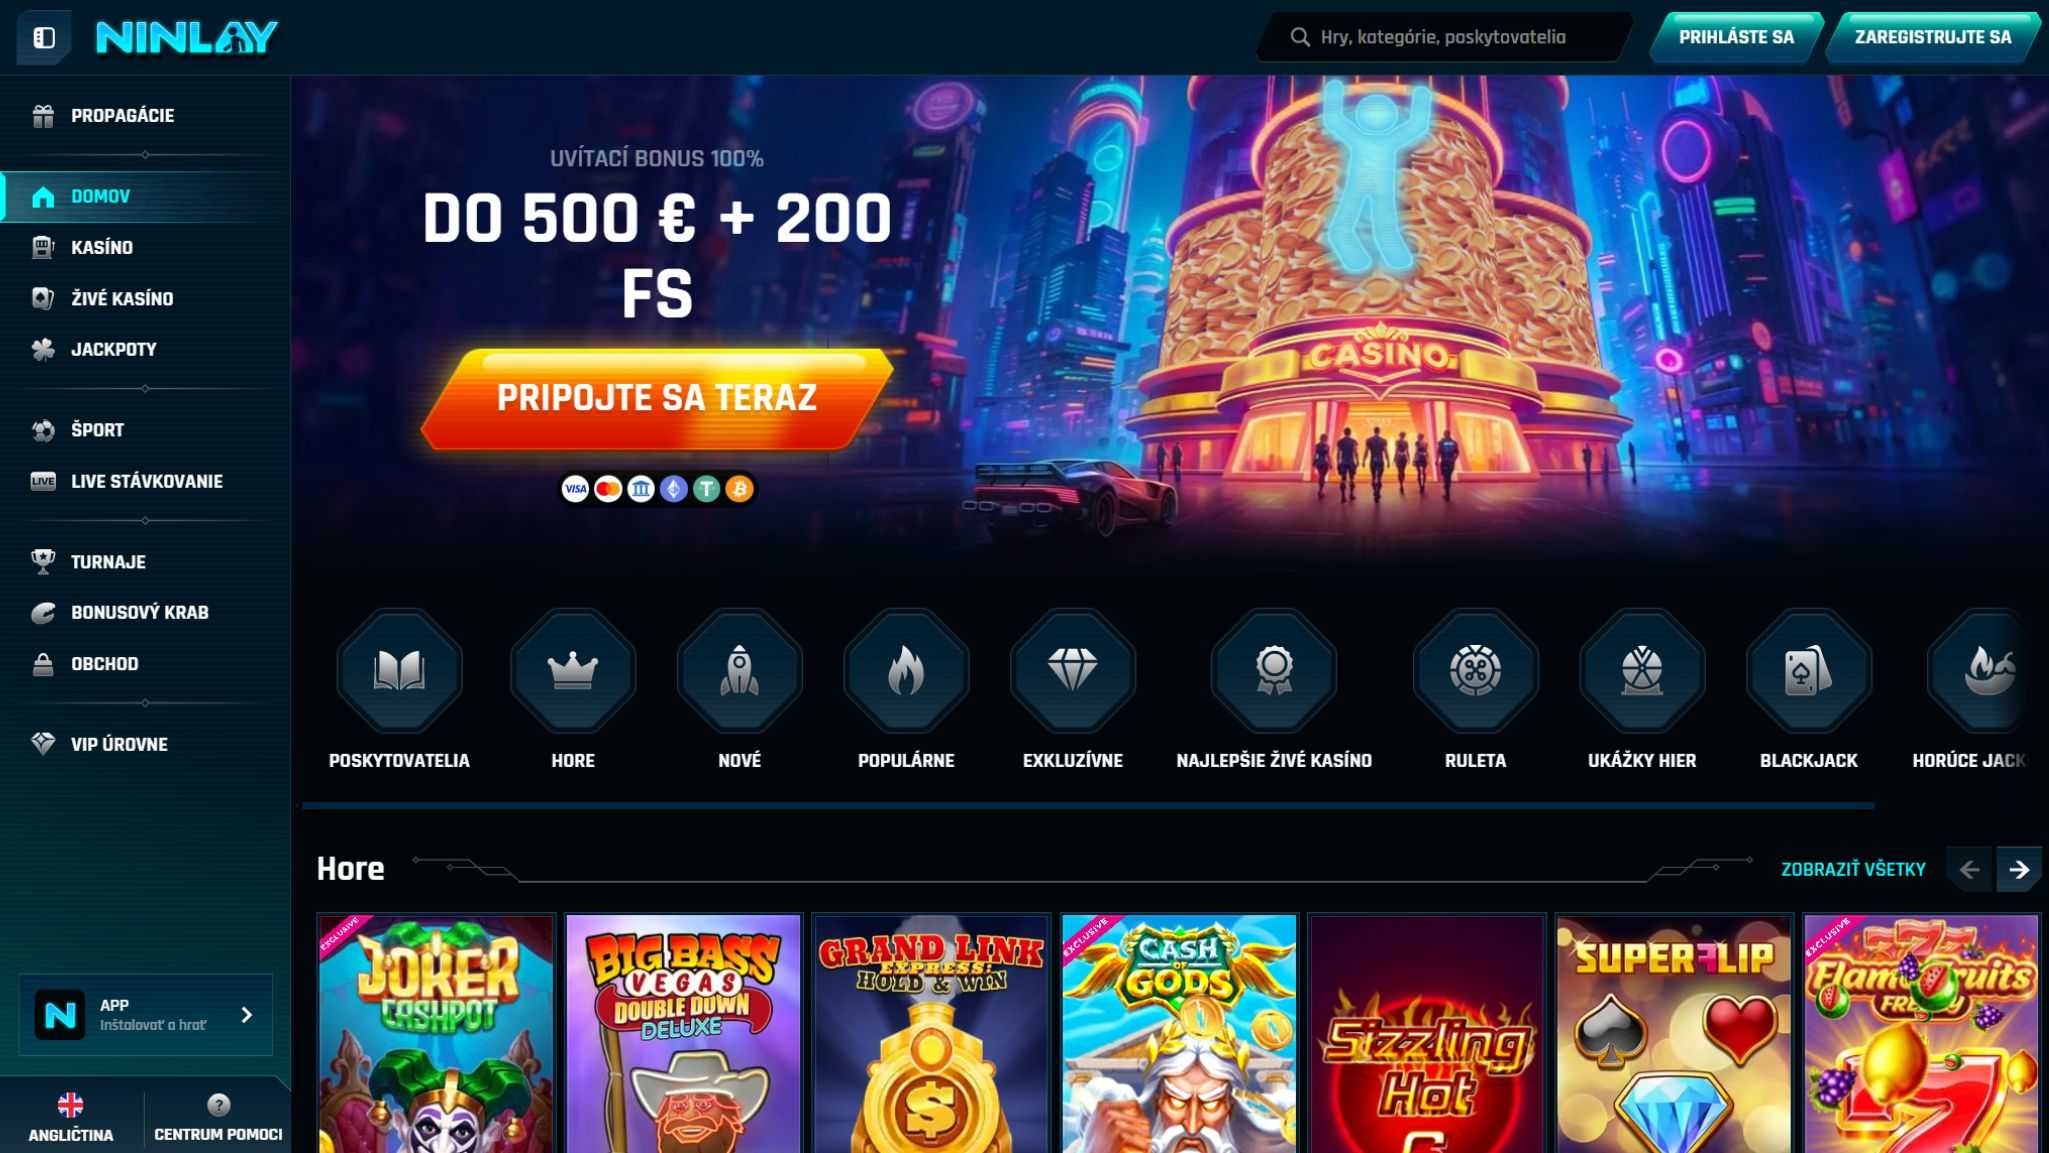The image size is (2049, 1153).
Task: Open the Ruleta roulette wheel icon
Action: click(x=1475, y=670)
